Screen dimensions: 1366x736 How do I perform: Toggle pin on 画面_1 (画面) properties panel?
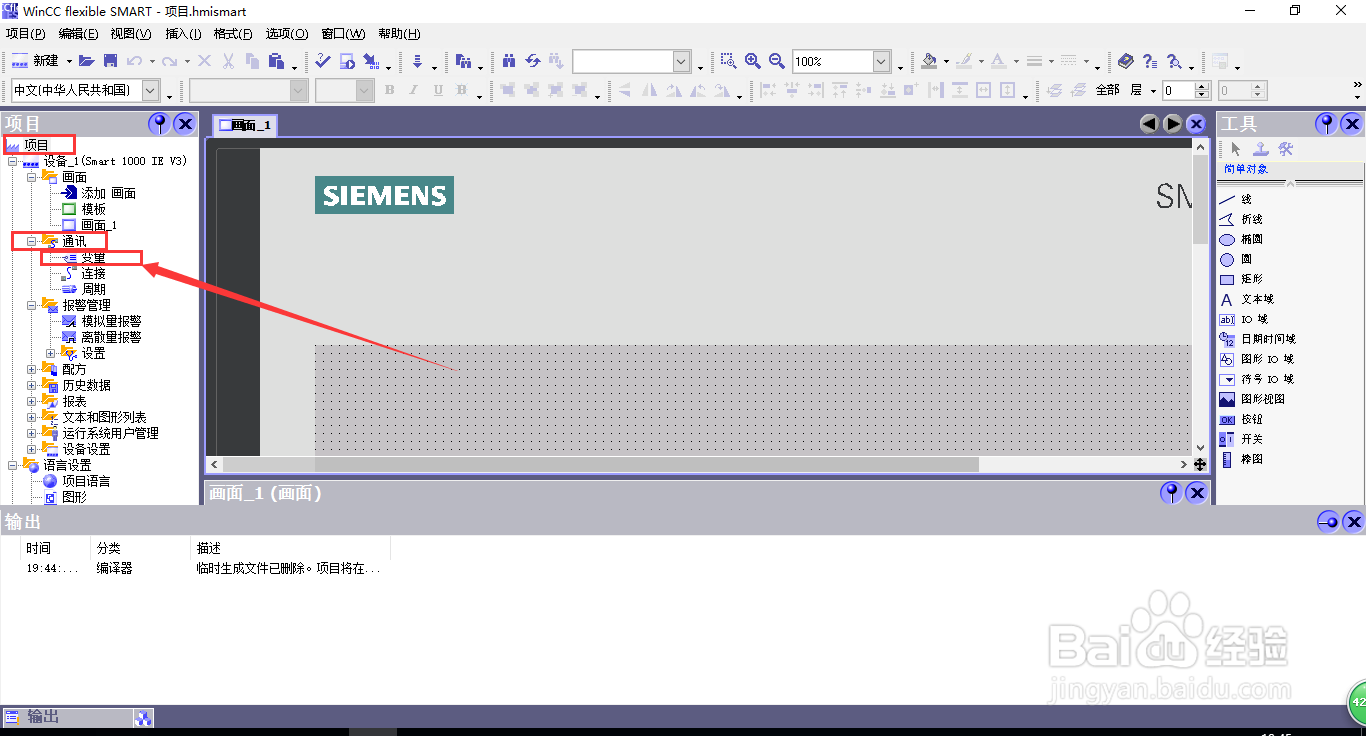click(x=1171, y=493)
